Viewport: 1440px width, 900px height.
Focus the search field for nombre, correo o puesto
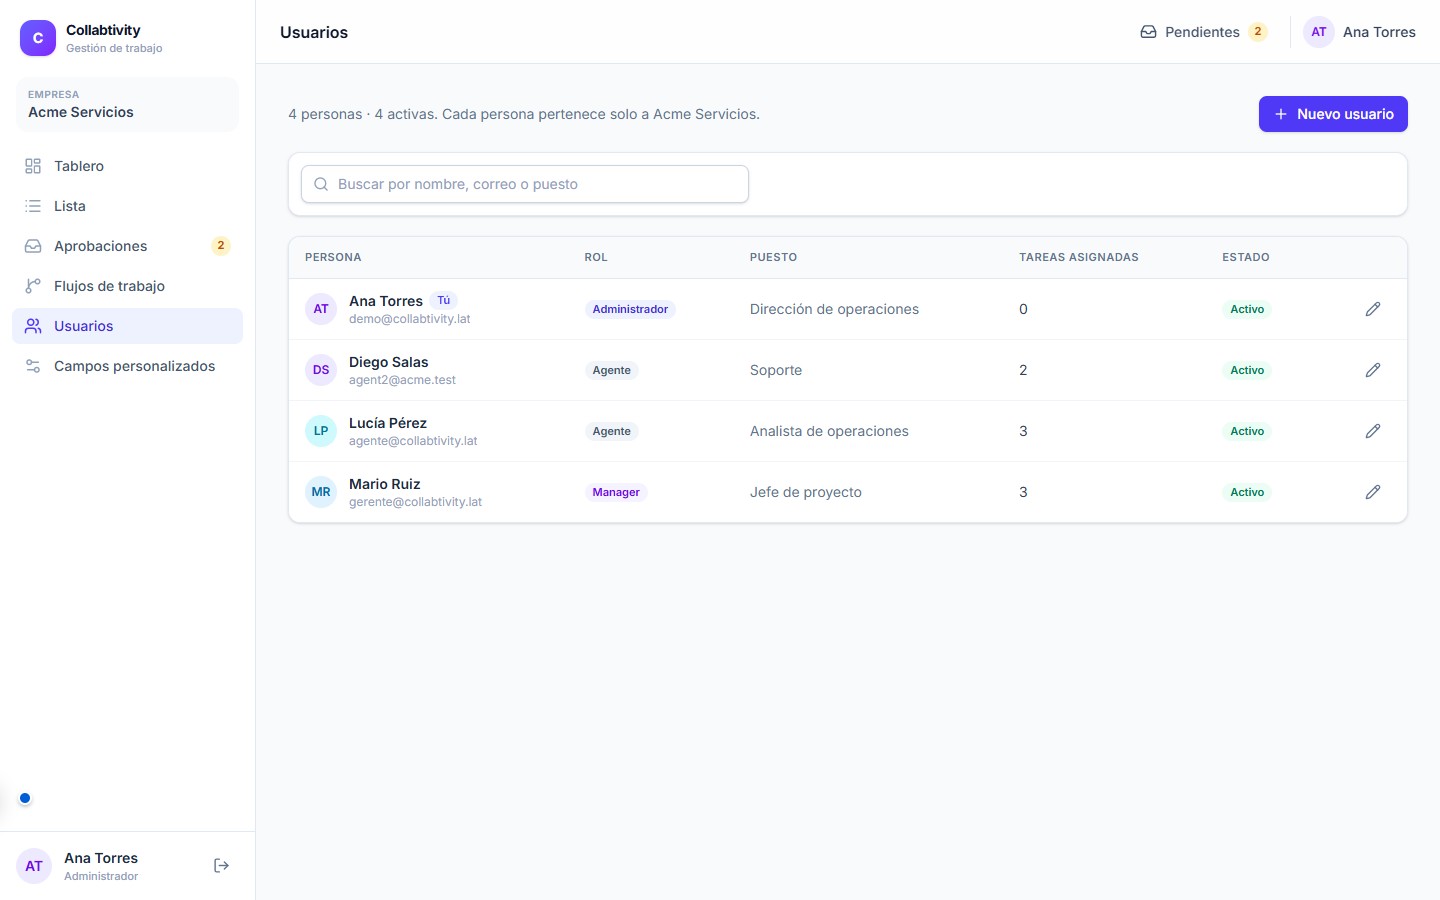point(525,184)
